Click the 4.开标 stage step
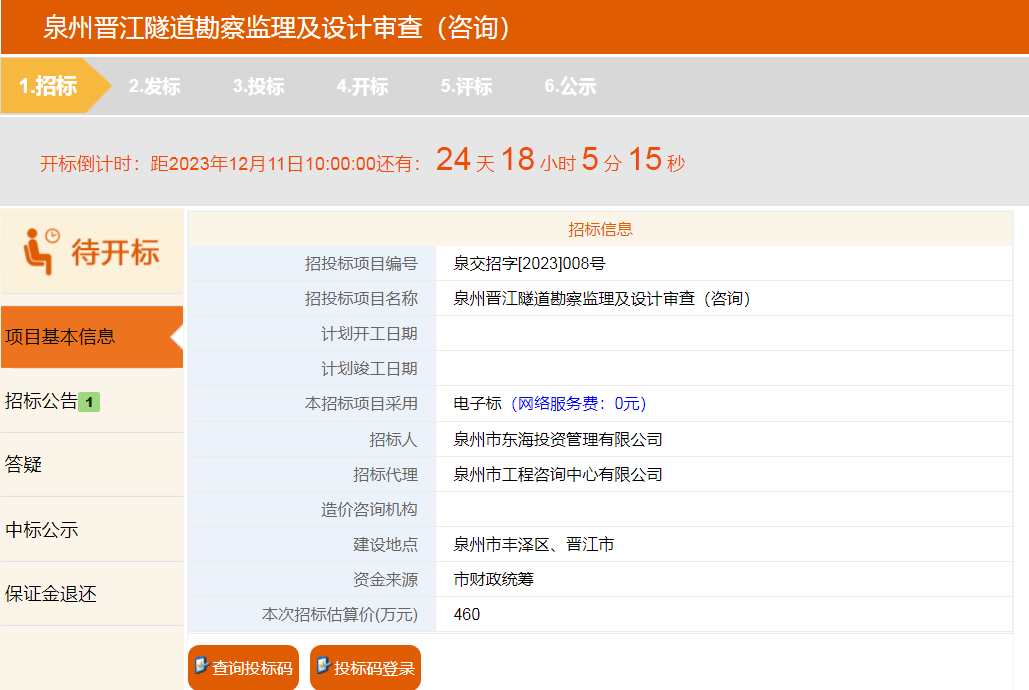Image resolution: width=1029 pixels, height=690 pixels. pos(362,87)
